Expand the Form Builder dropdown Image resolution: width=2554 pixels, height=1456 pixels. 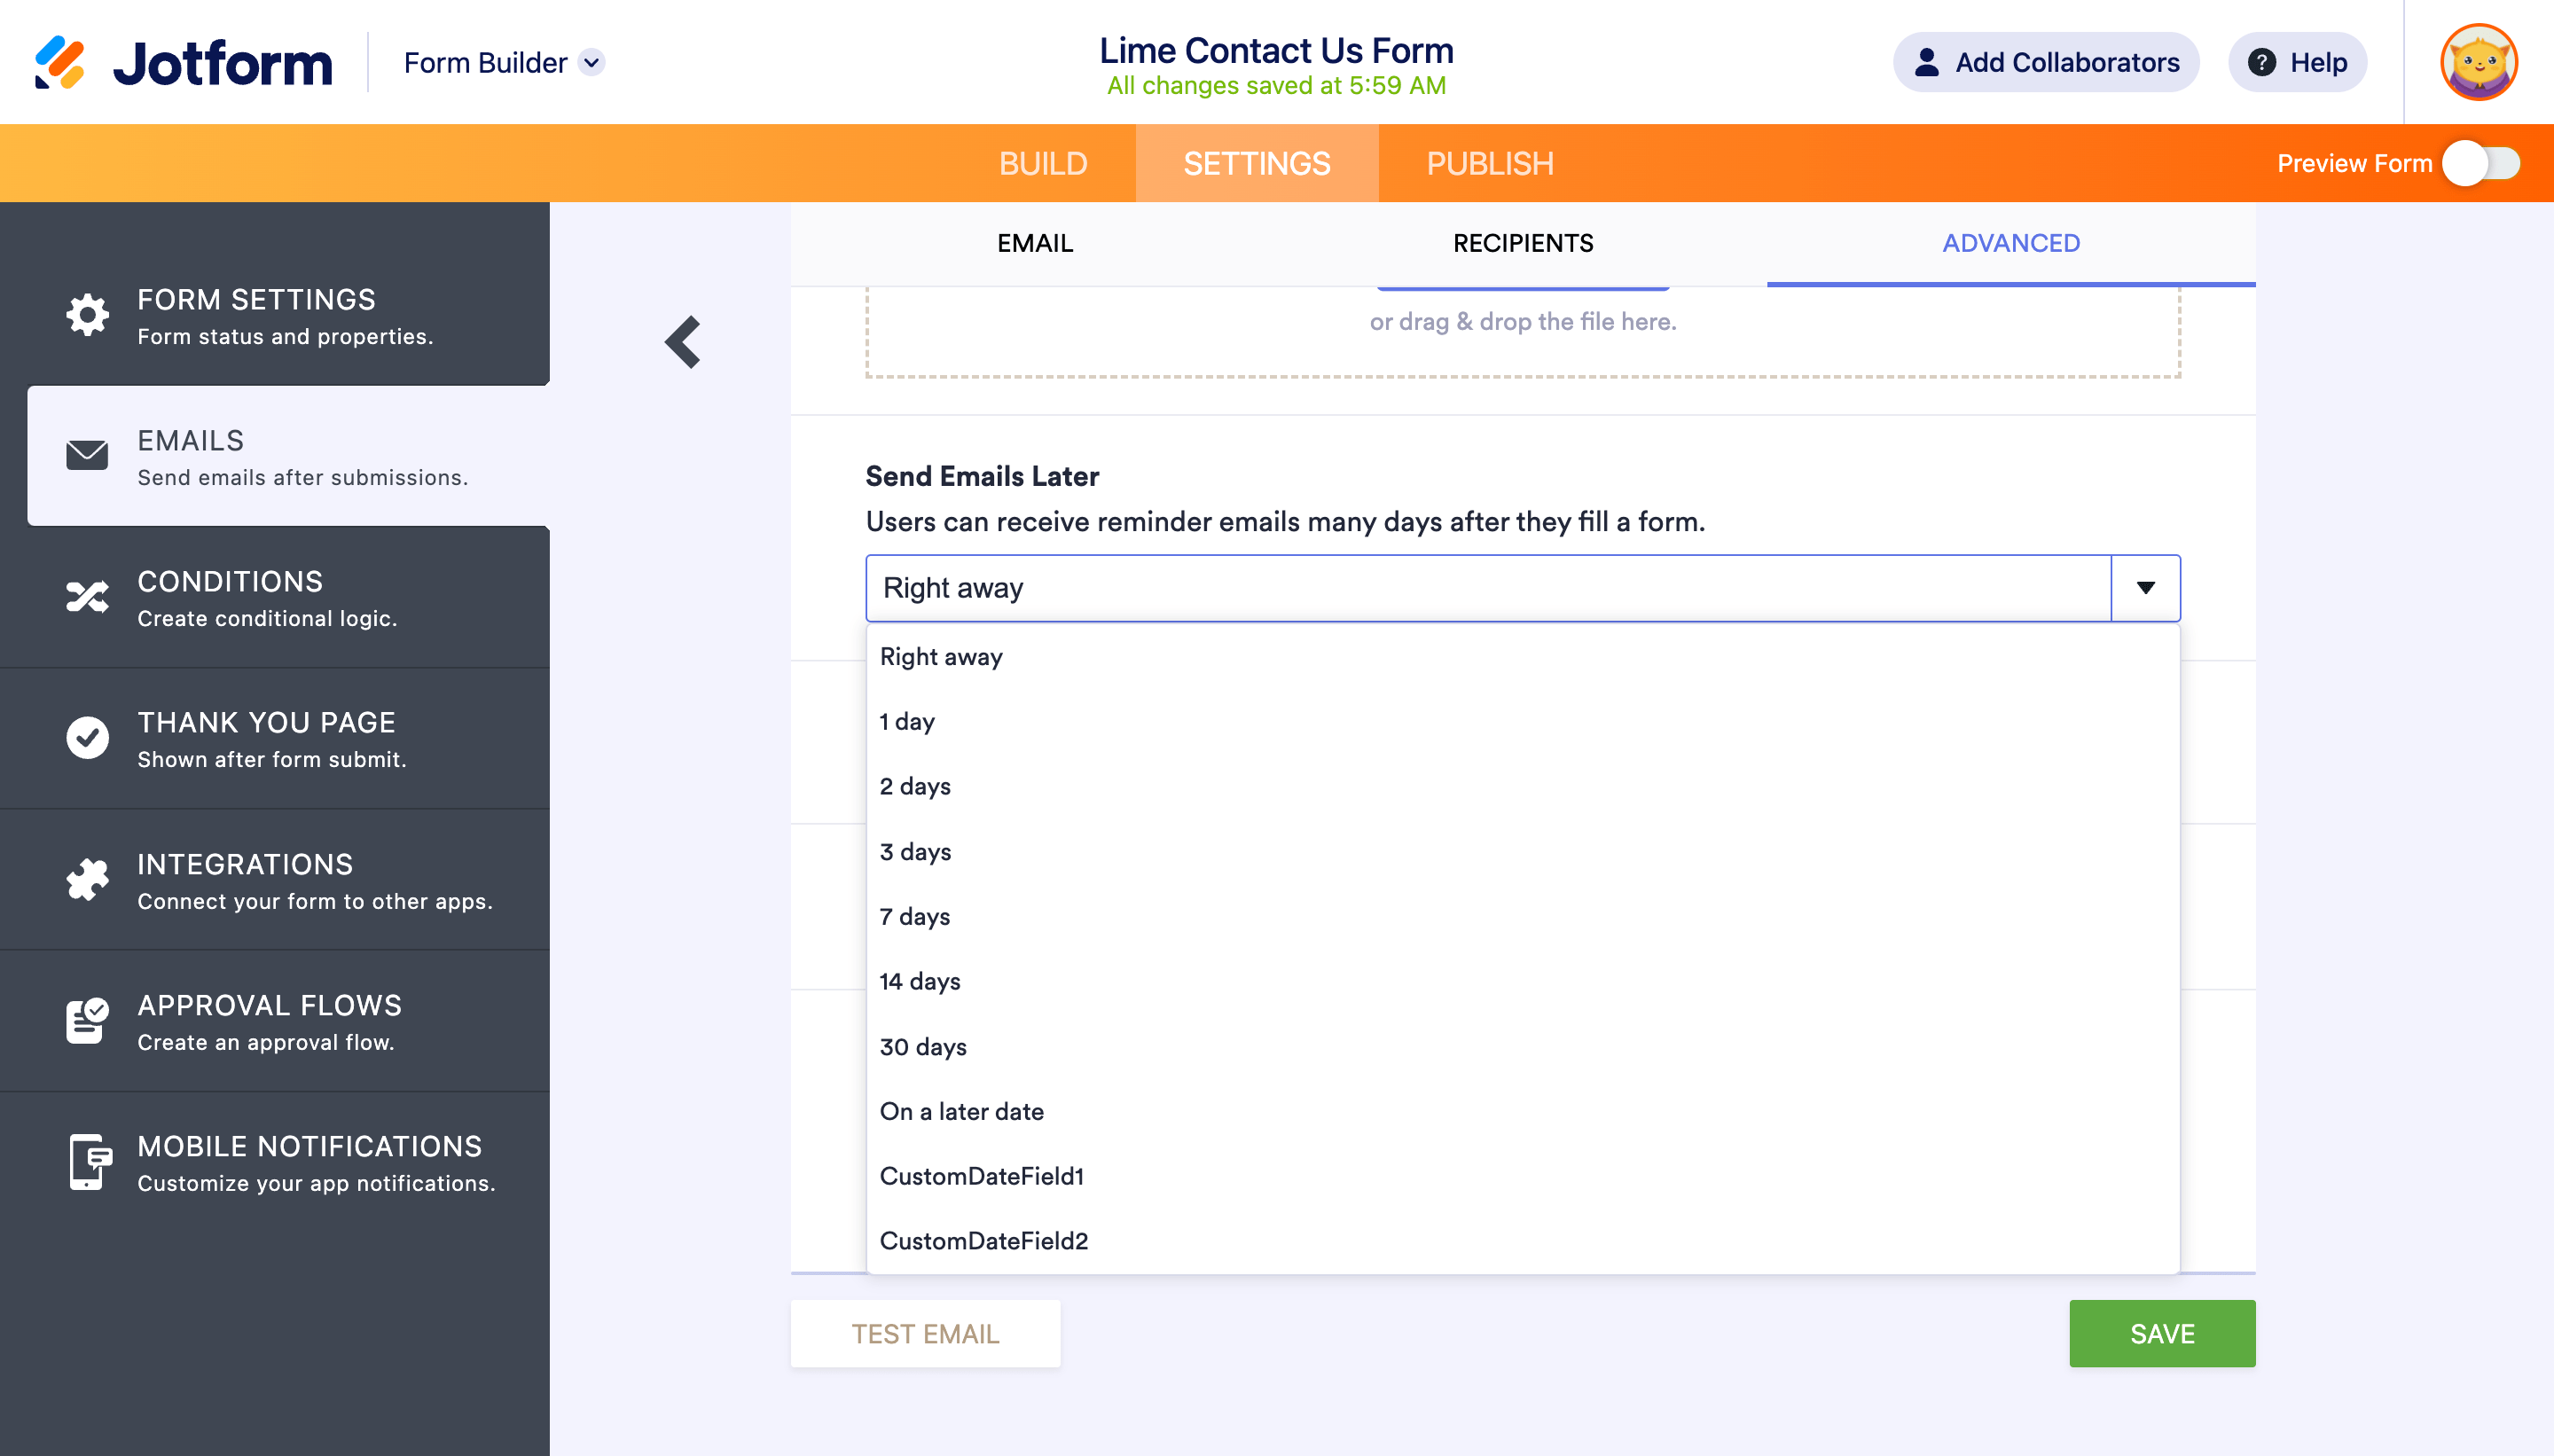(x=592, y=62)
